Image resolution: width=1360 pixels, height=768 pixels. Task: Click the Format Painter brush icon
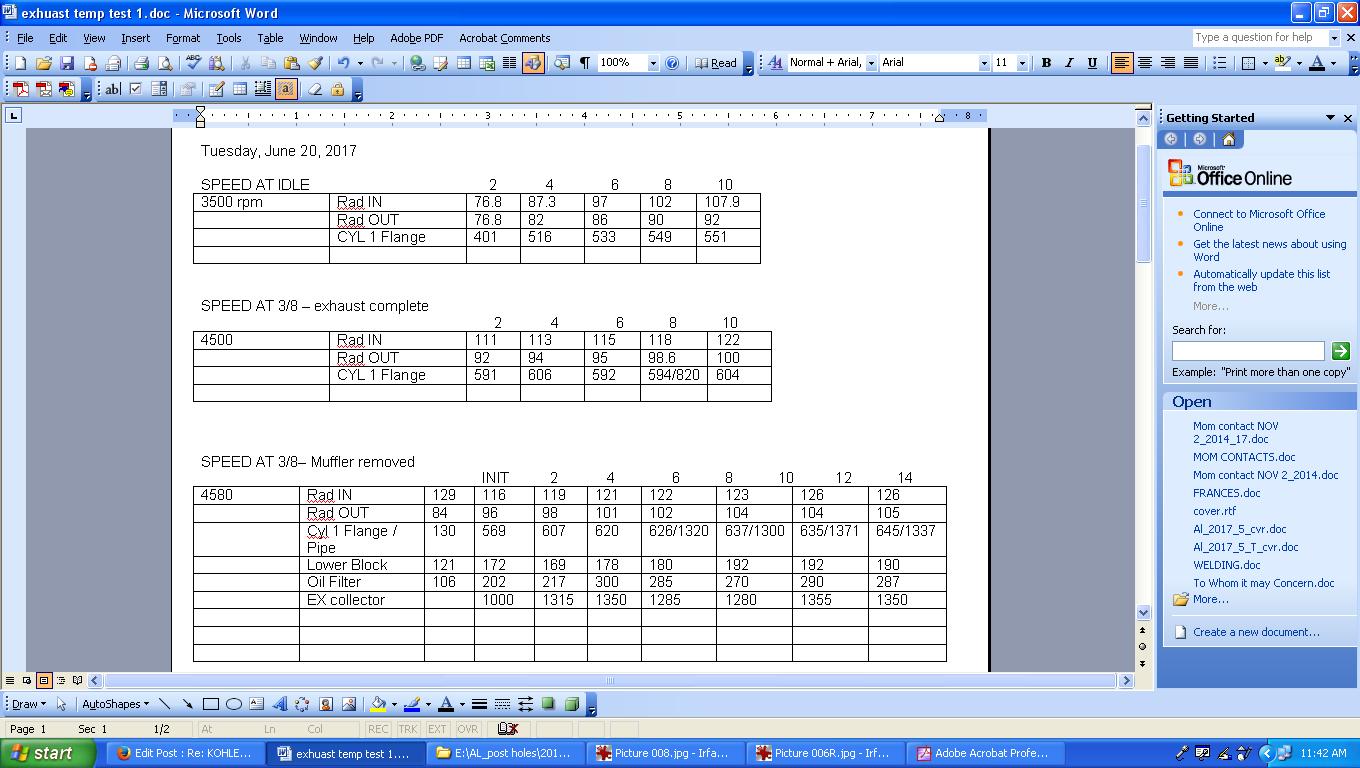(315, 63)
